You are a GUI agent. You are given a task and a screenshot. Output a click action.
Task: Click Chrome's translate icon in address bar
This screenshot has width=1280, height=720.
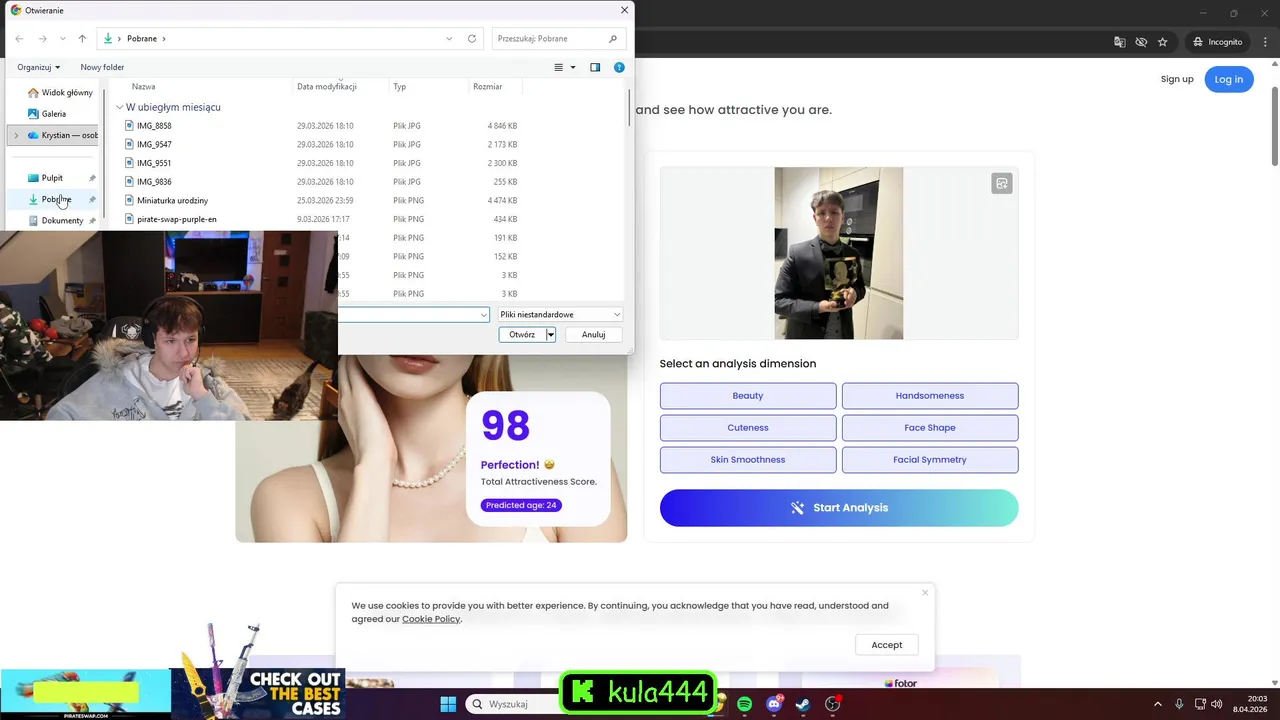pos(1120,42)
